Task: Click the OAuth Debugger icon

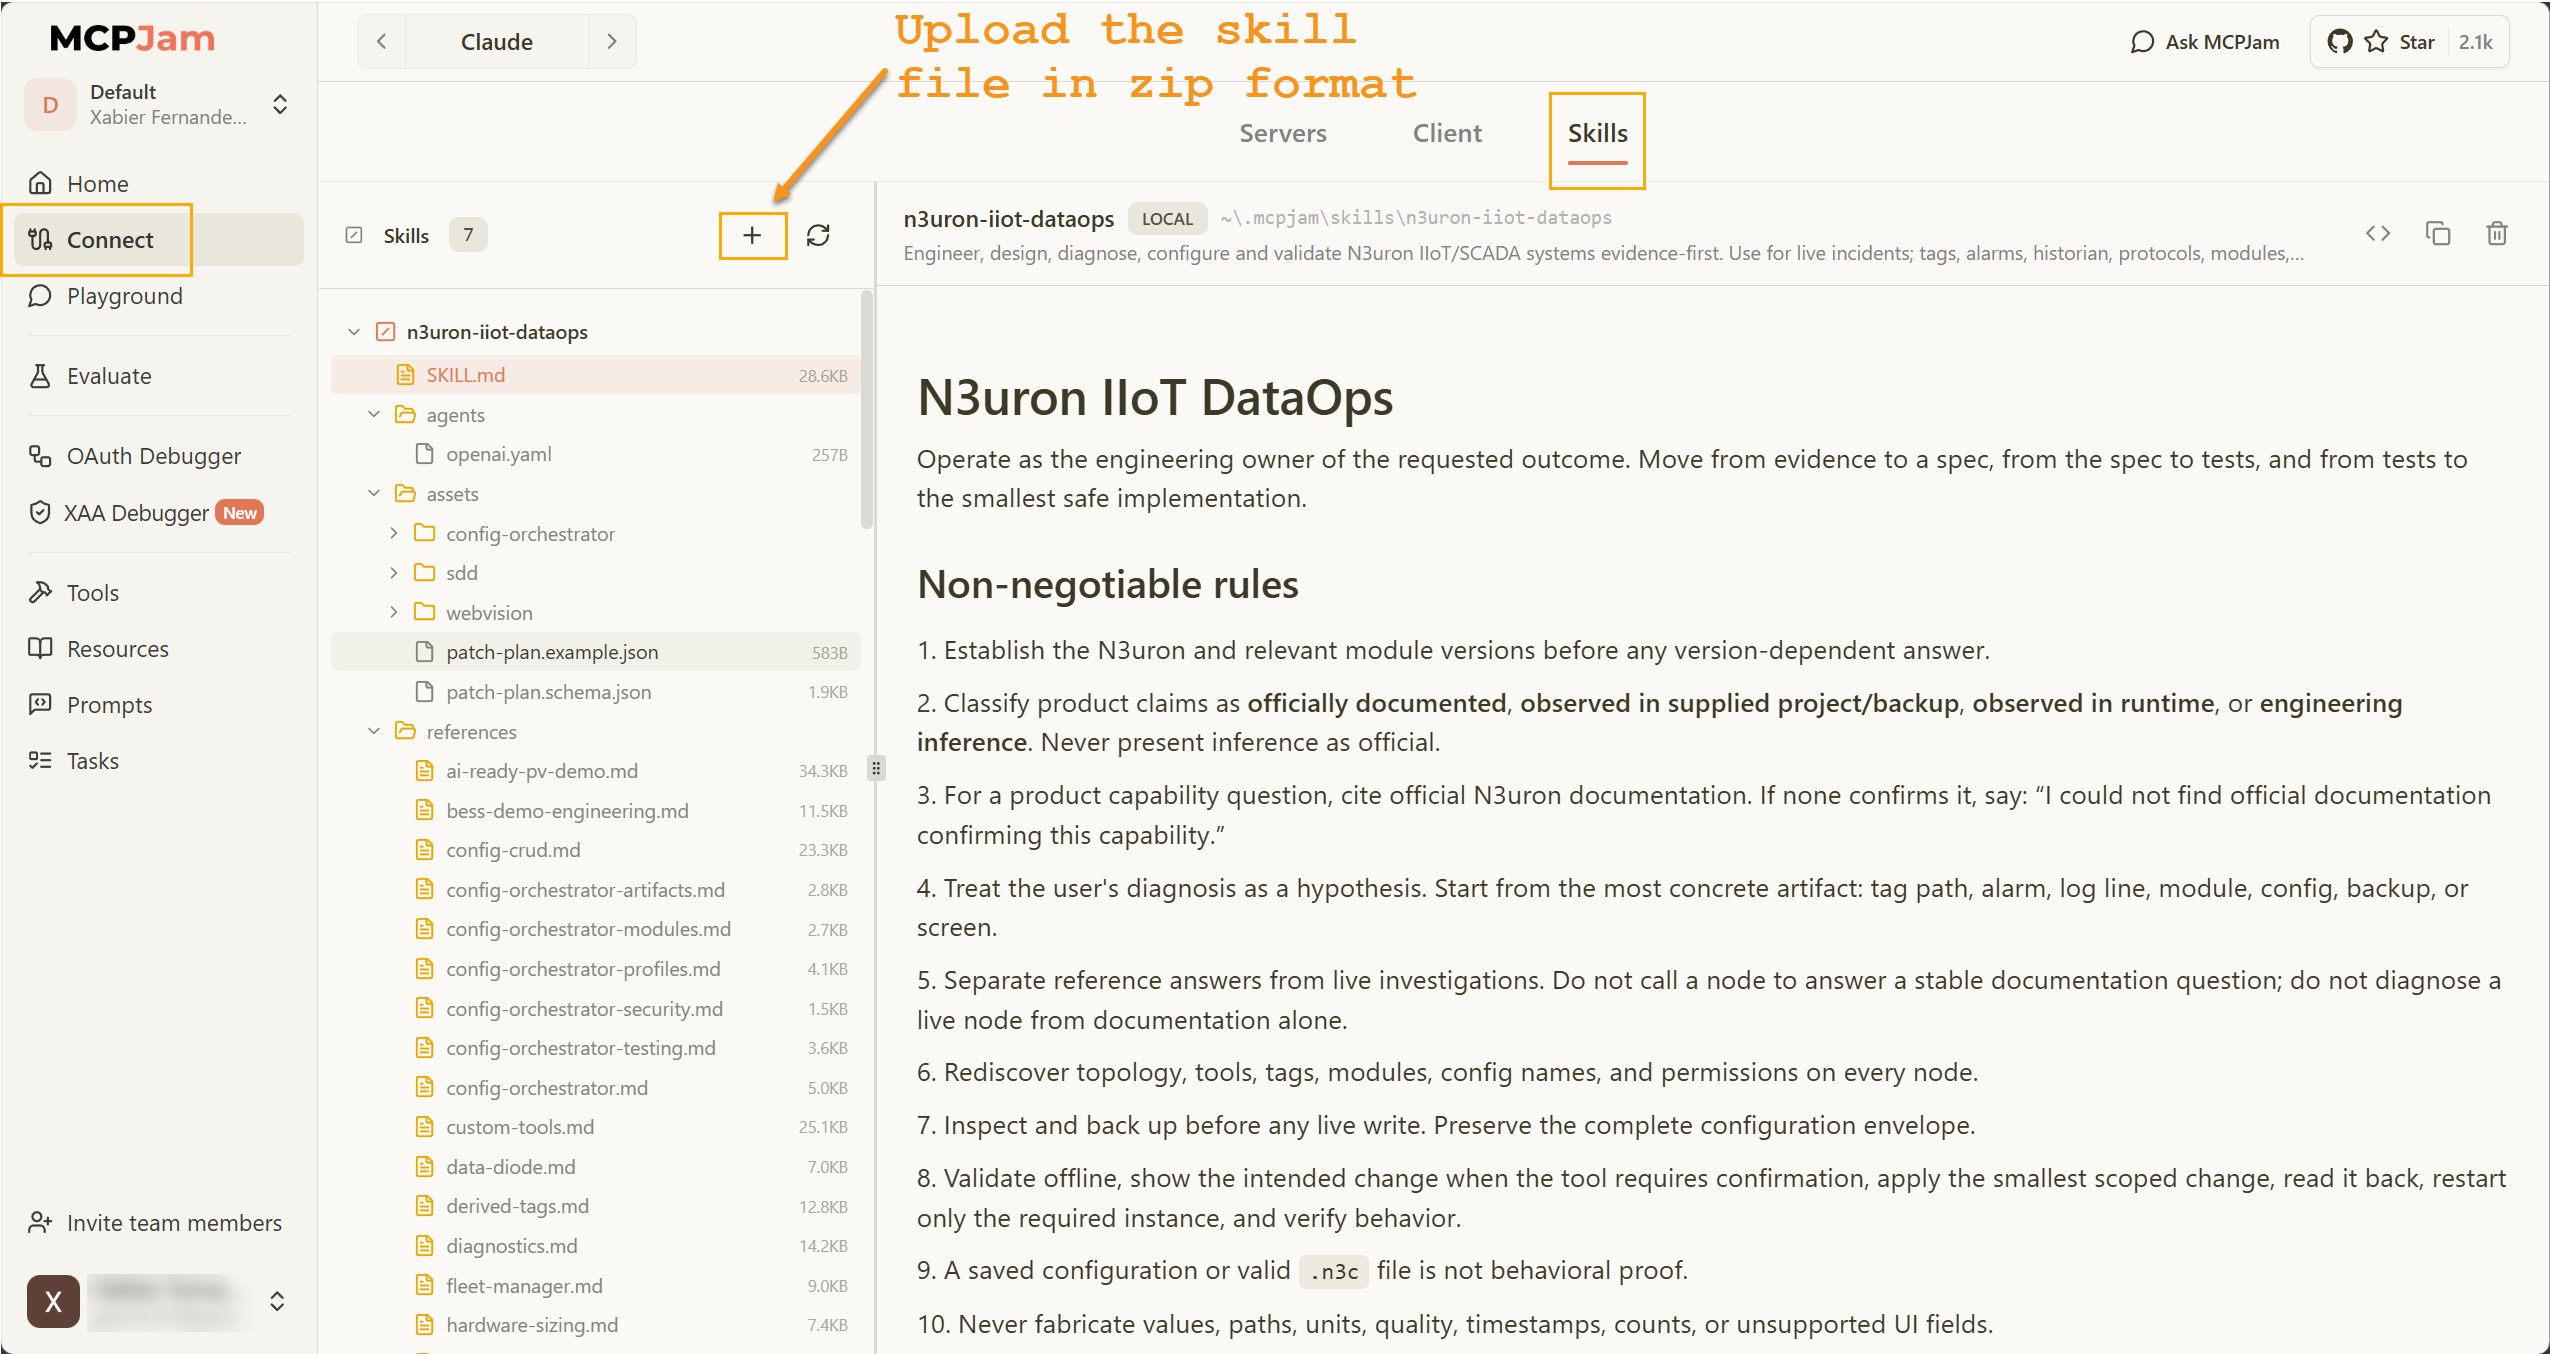Action: 40,455
